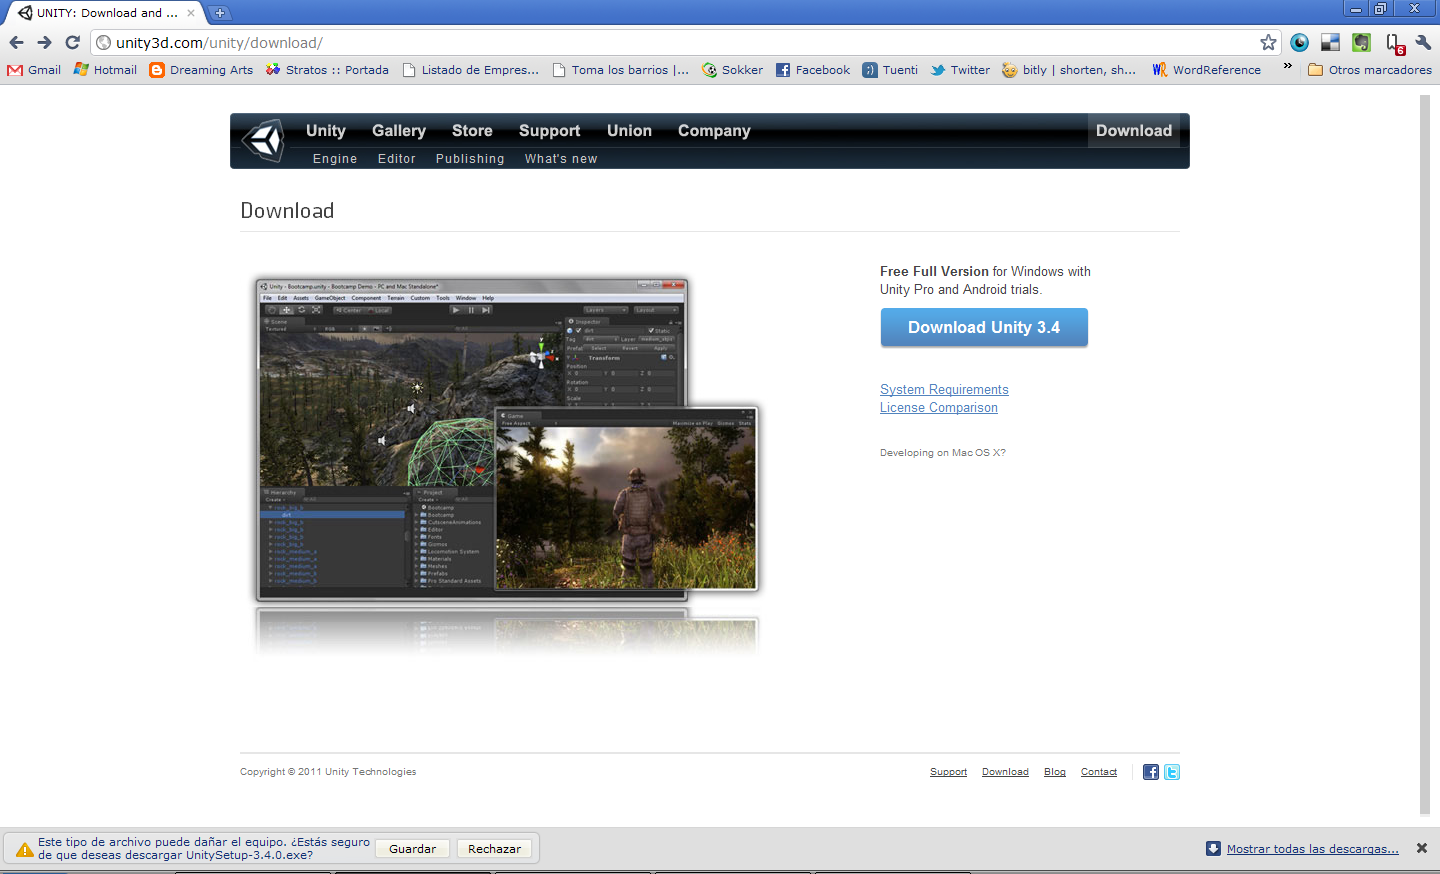The height and width of the screenshot is (874, 1440).
Task: Open the wrench settings menu
Action: pyautogui.click(x=1423, y=42)
